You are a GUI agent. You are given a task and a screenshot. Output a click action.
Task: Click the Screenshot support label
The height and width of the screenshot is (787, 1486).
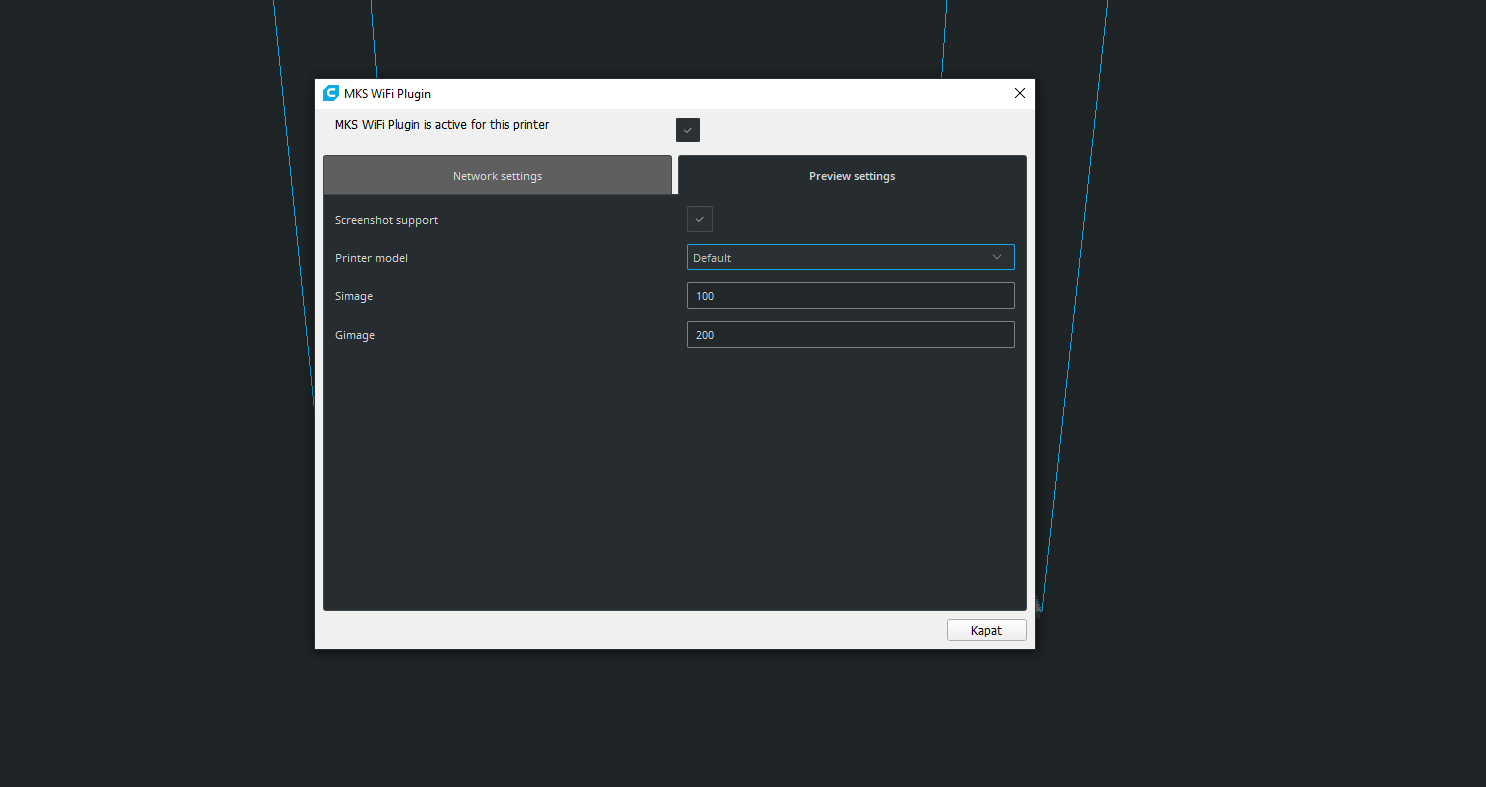coord(386,219)
